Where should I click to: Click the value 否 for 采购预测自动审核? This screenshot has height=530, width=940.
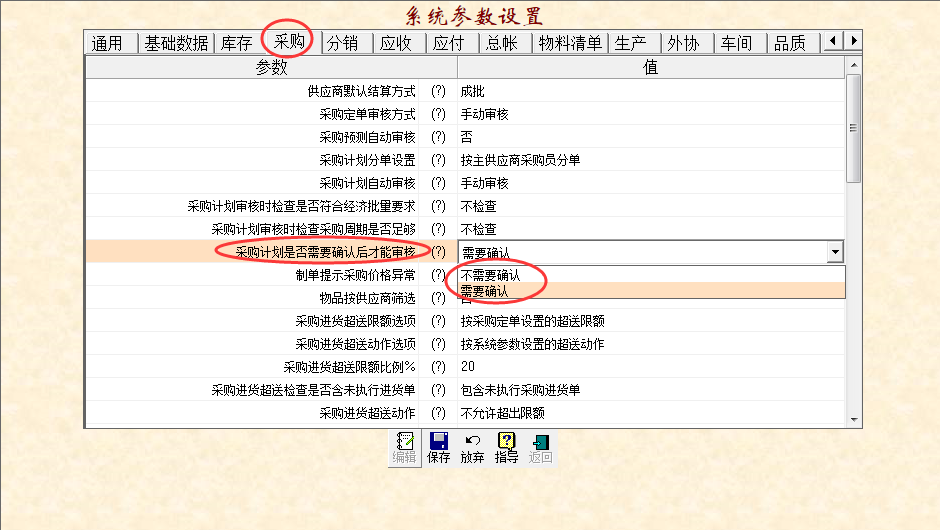[x=466, y=137]
